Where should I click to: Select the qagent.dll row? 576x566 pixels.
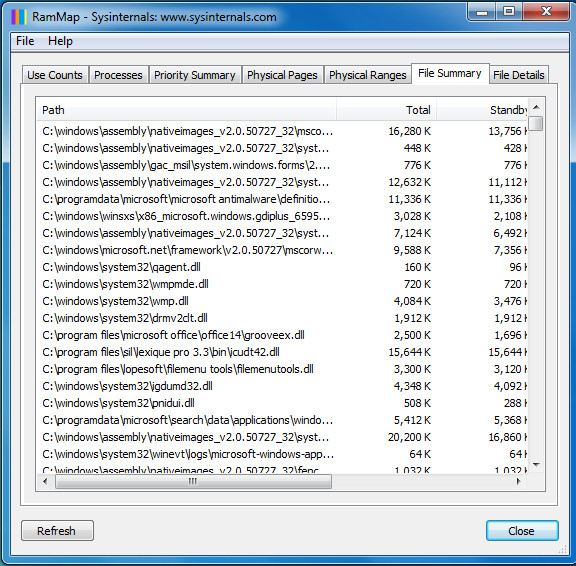[x=282, y=267]
